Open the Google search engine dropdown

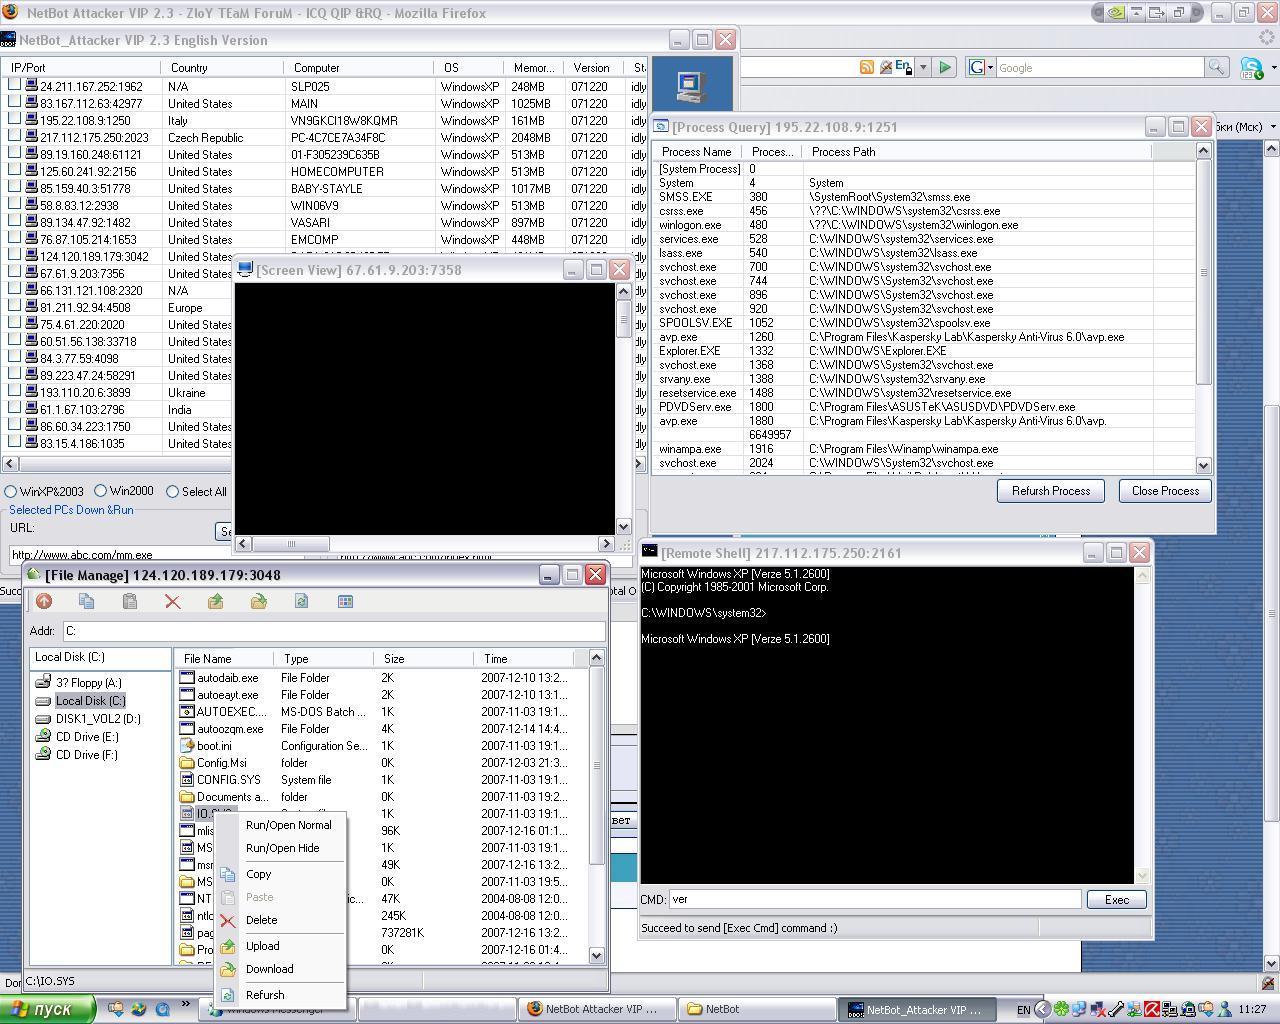click(x=991, y=67)
